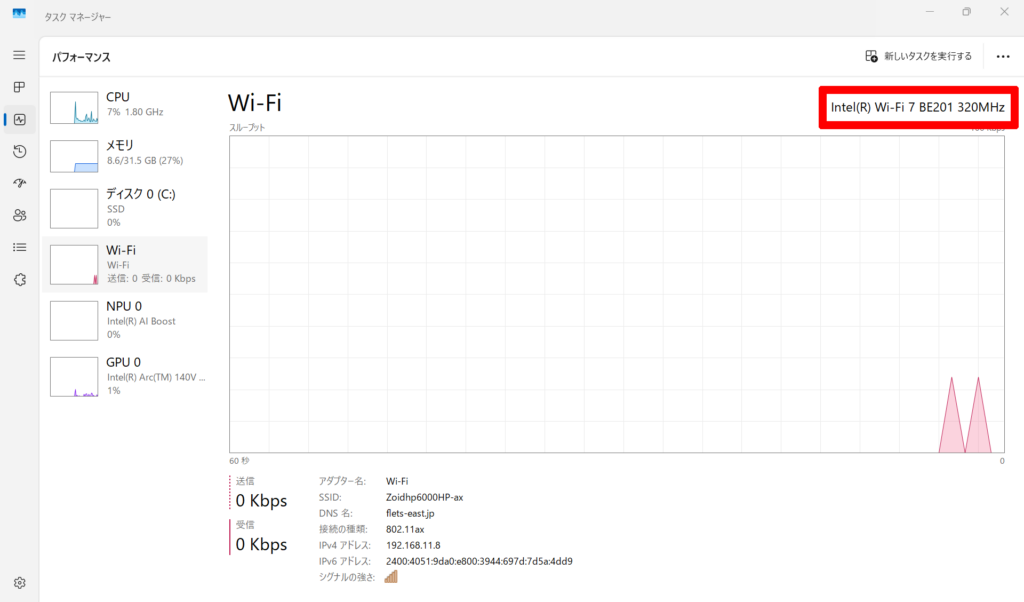Select the GPU 0 performance item
Screen dimensions: 1024x602
click(128, 376)
